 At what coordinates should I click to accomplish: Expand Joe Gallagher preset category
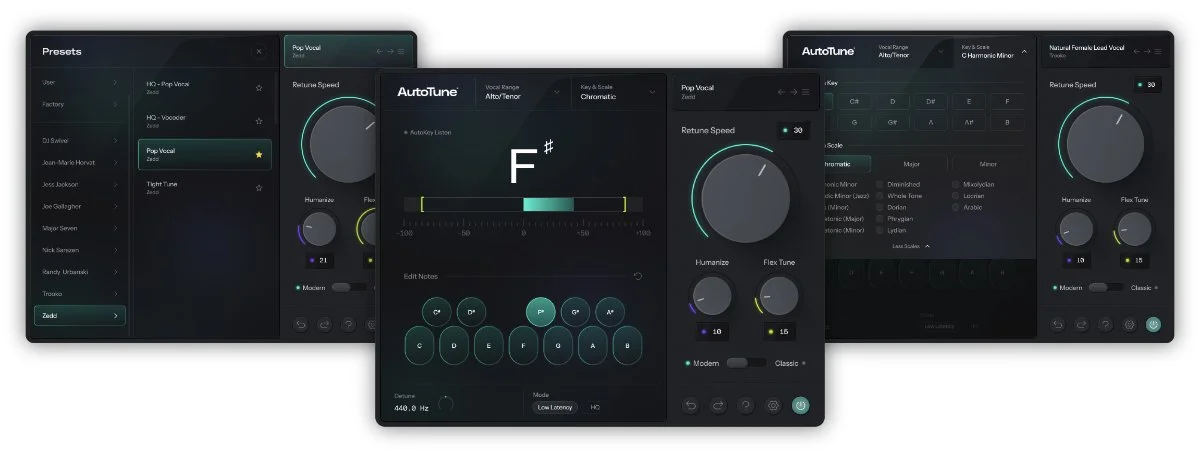[79, 206]
